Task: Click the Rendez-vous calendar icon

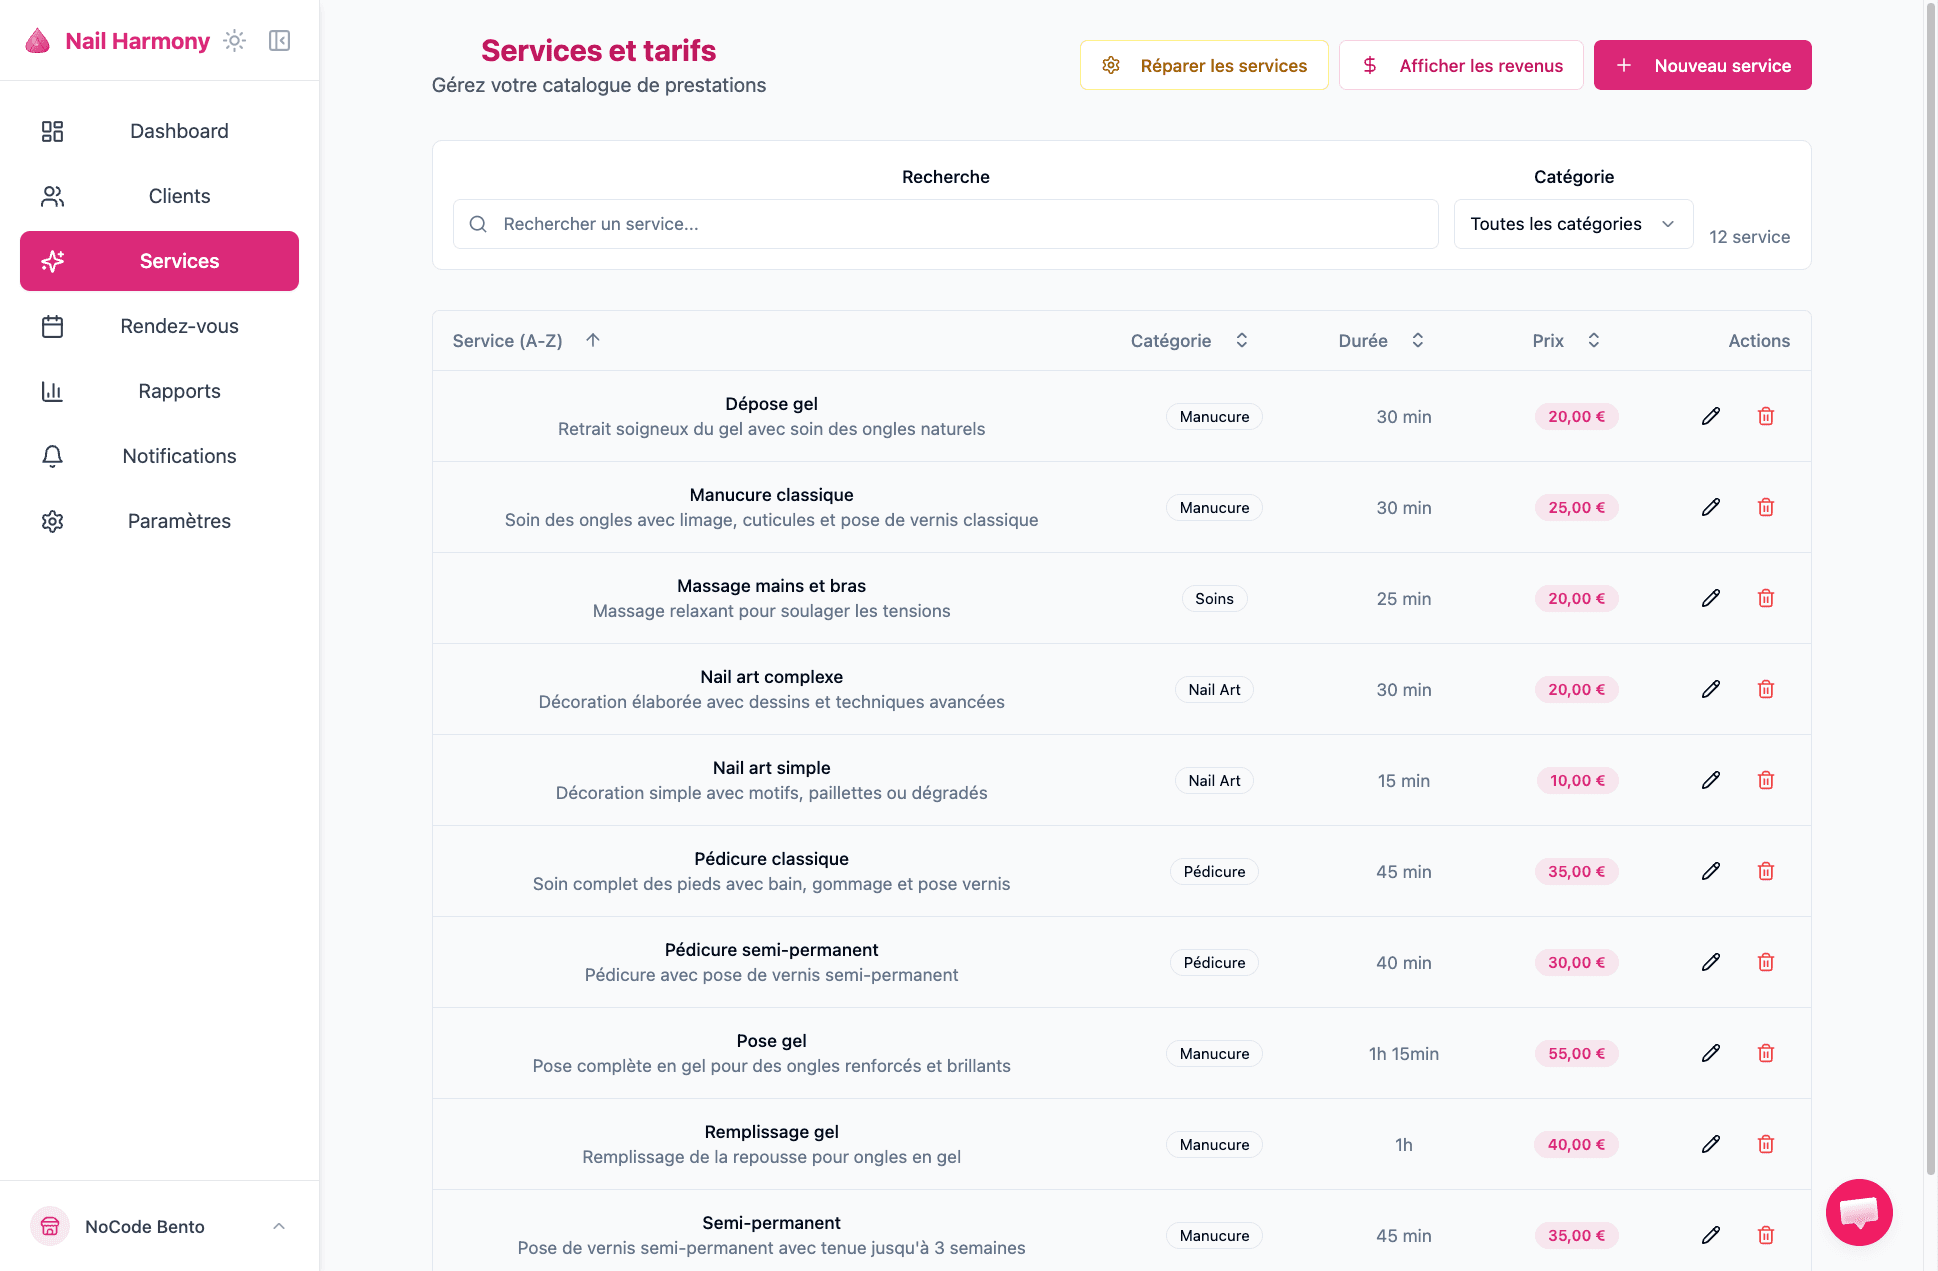Action: pos(52,326)
